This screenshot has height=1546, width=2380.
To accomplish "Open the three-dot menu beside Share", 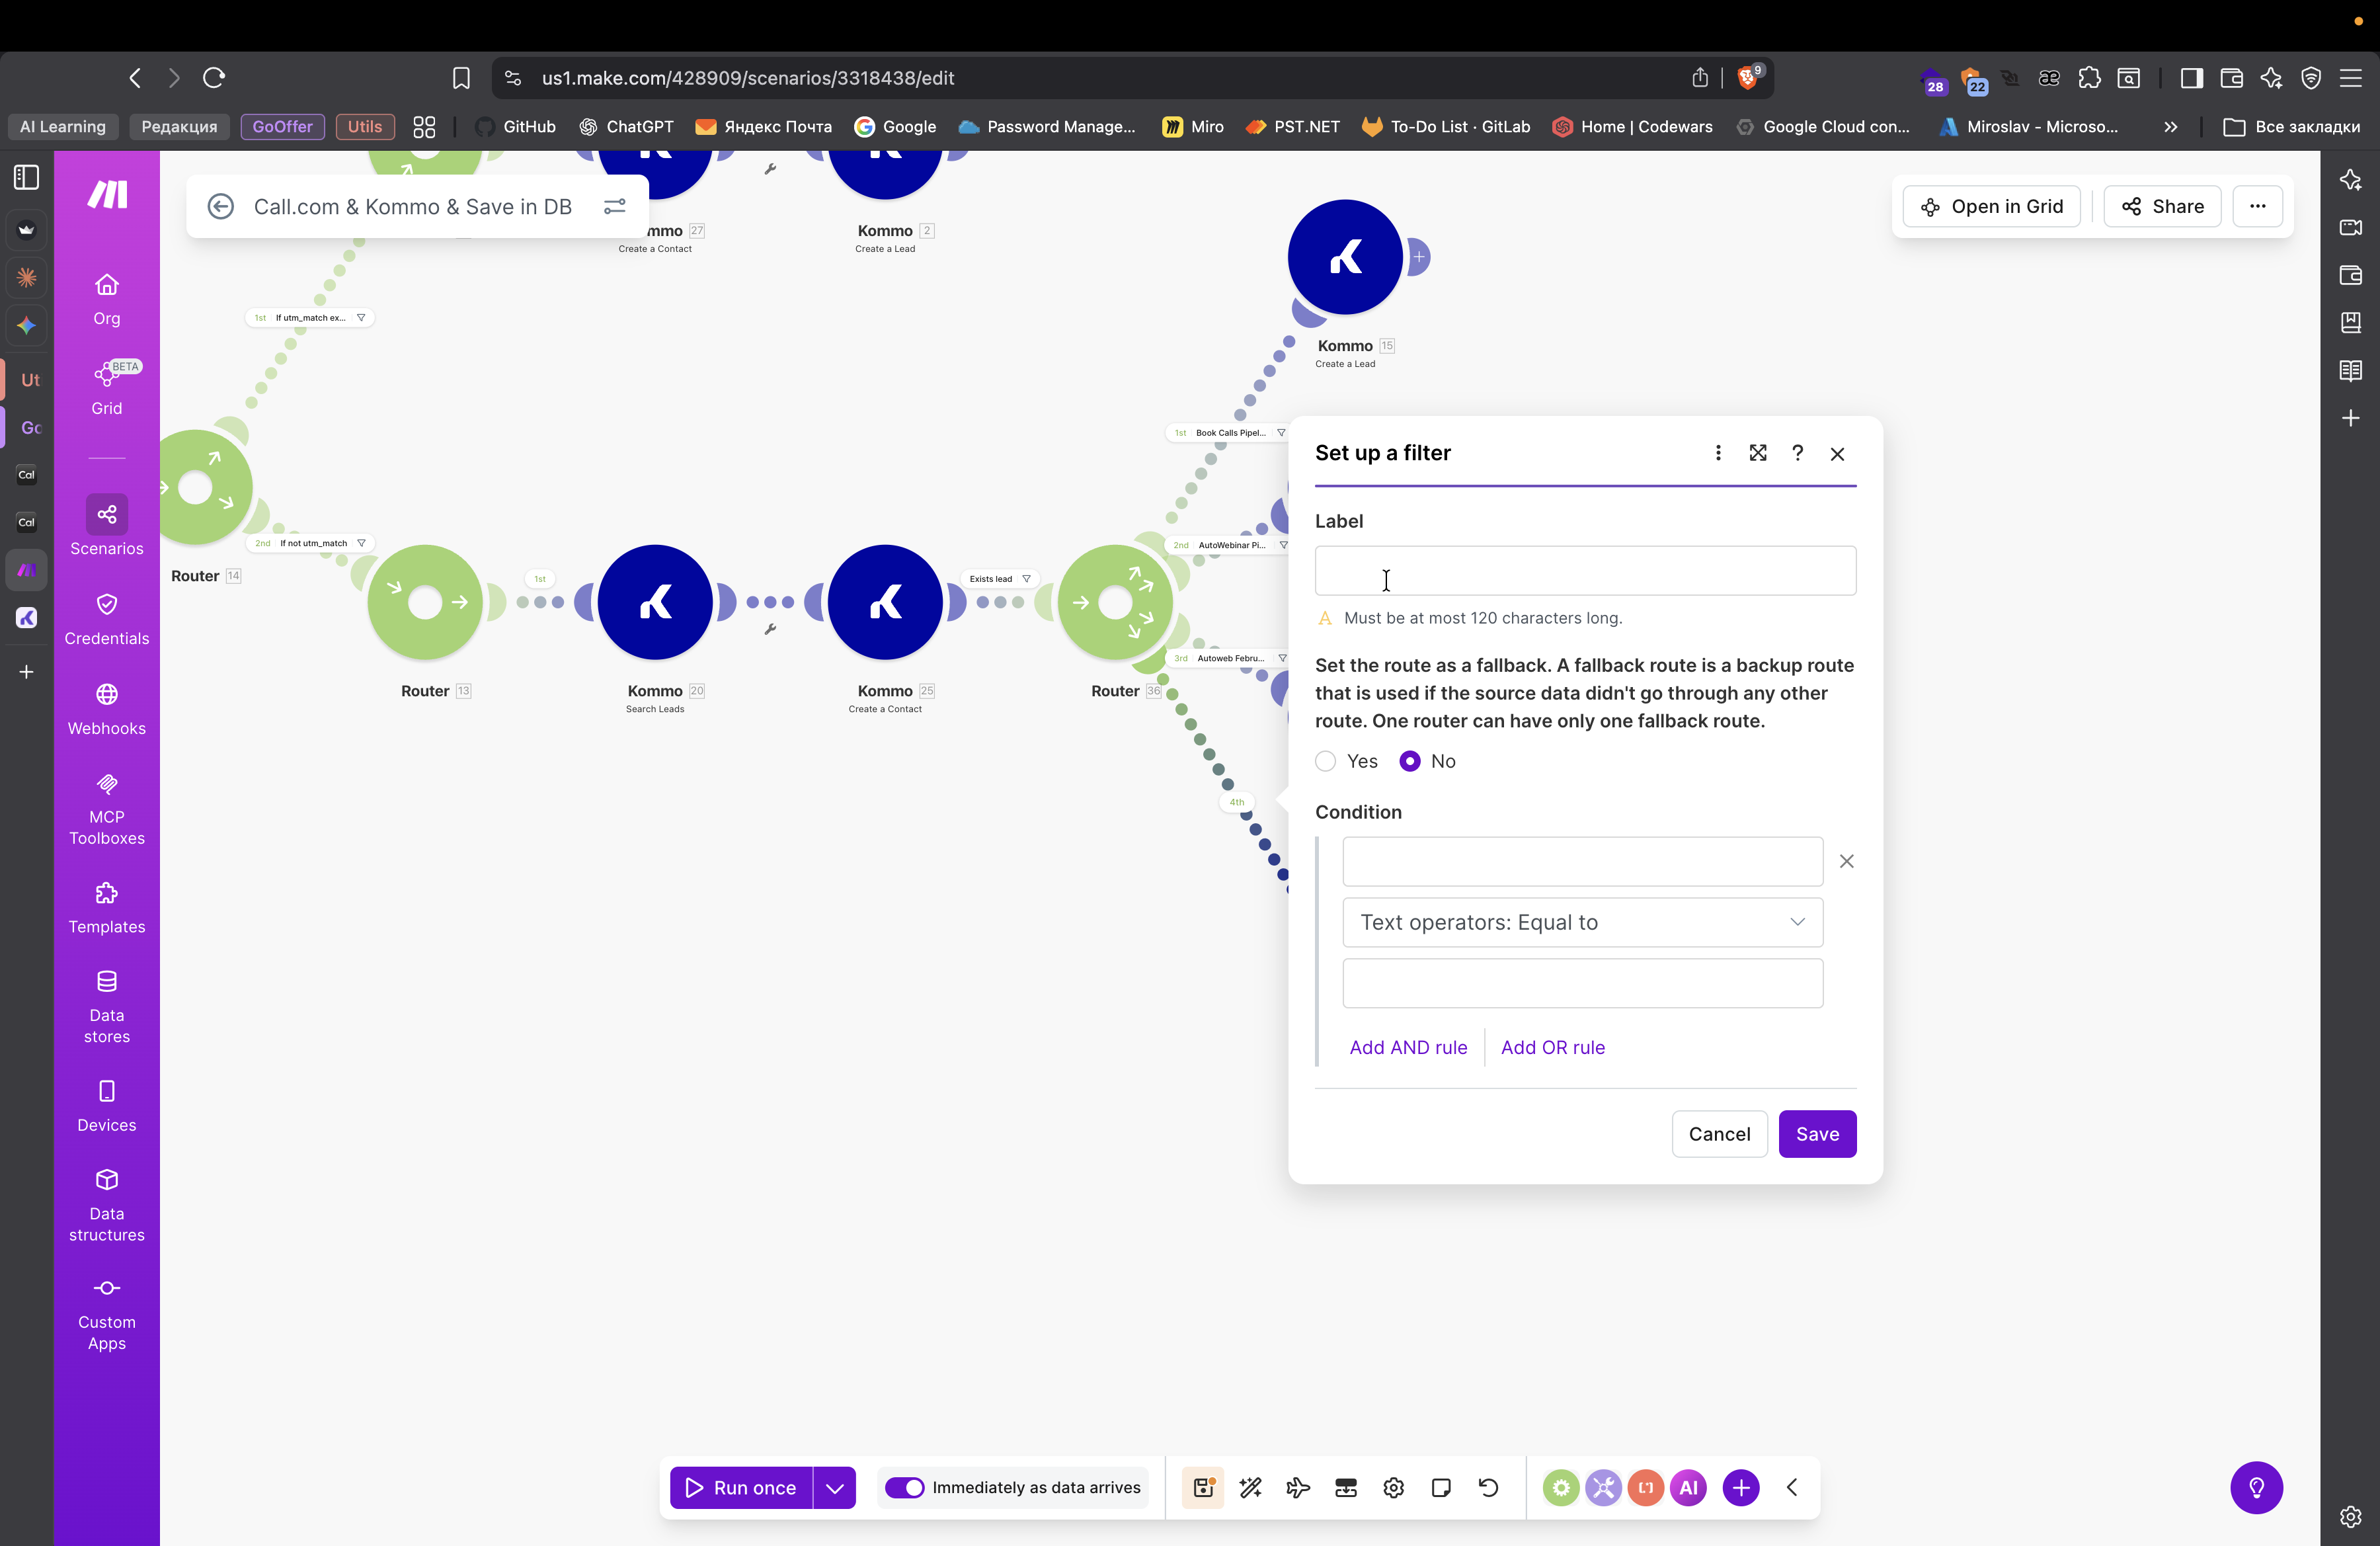I will (x=2257, y=206).
